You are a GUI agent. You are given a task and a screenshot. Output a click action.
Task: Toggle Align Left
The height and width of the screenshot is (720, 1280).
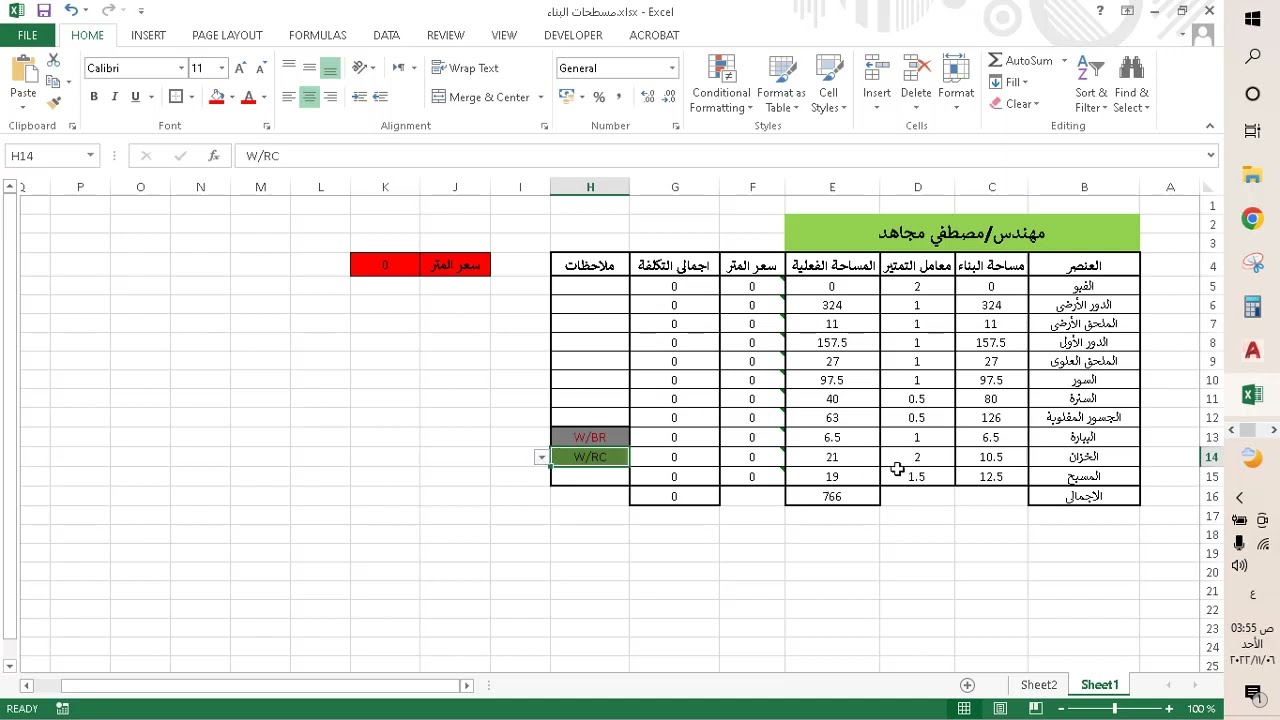click(x=288, y=97)
